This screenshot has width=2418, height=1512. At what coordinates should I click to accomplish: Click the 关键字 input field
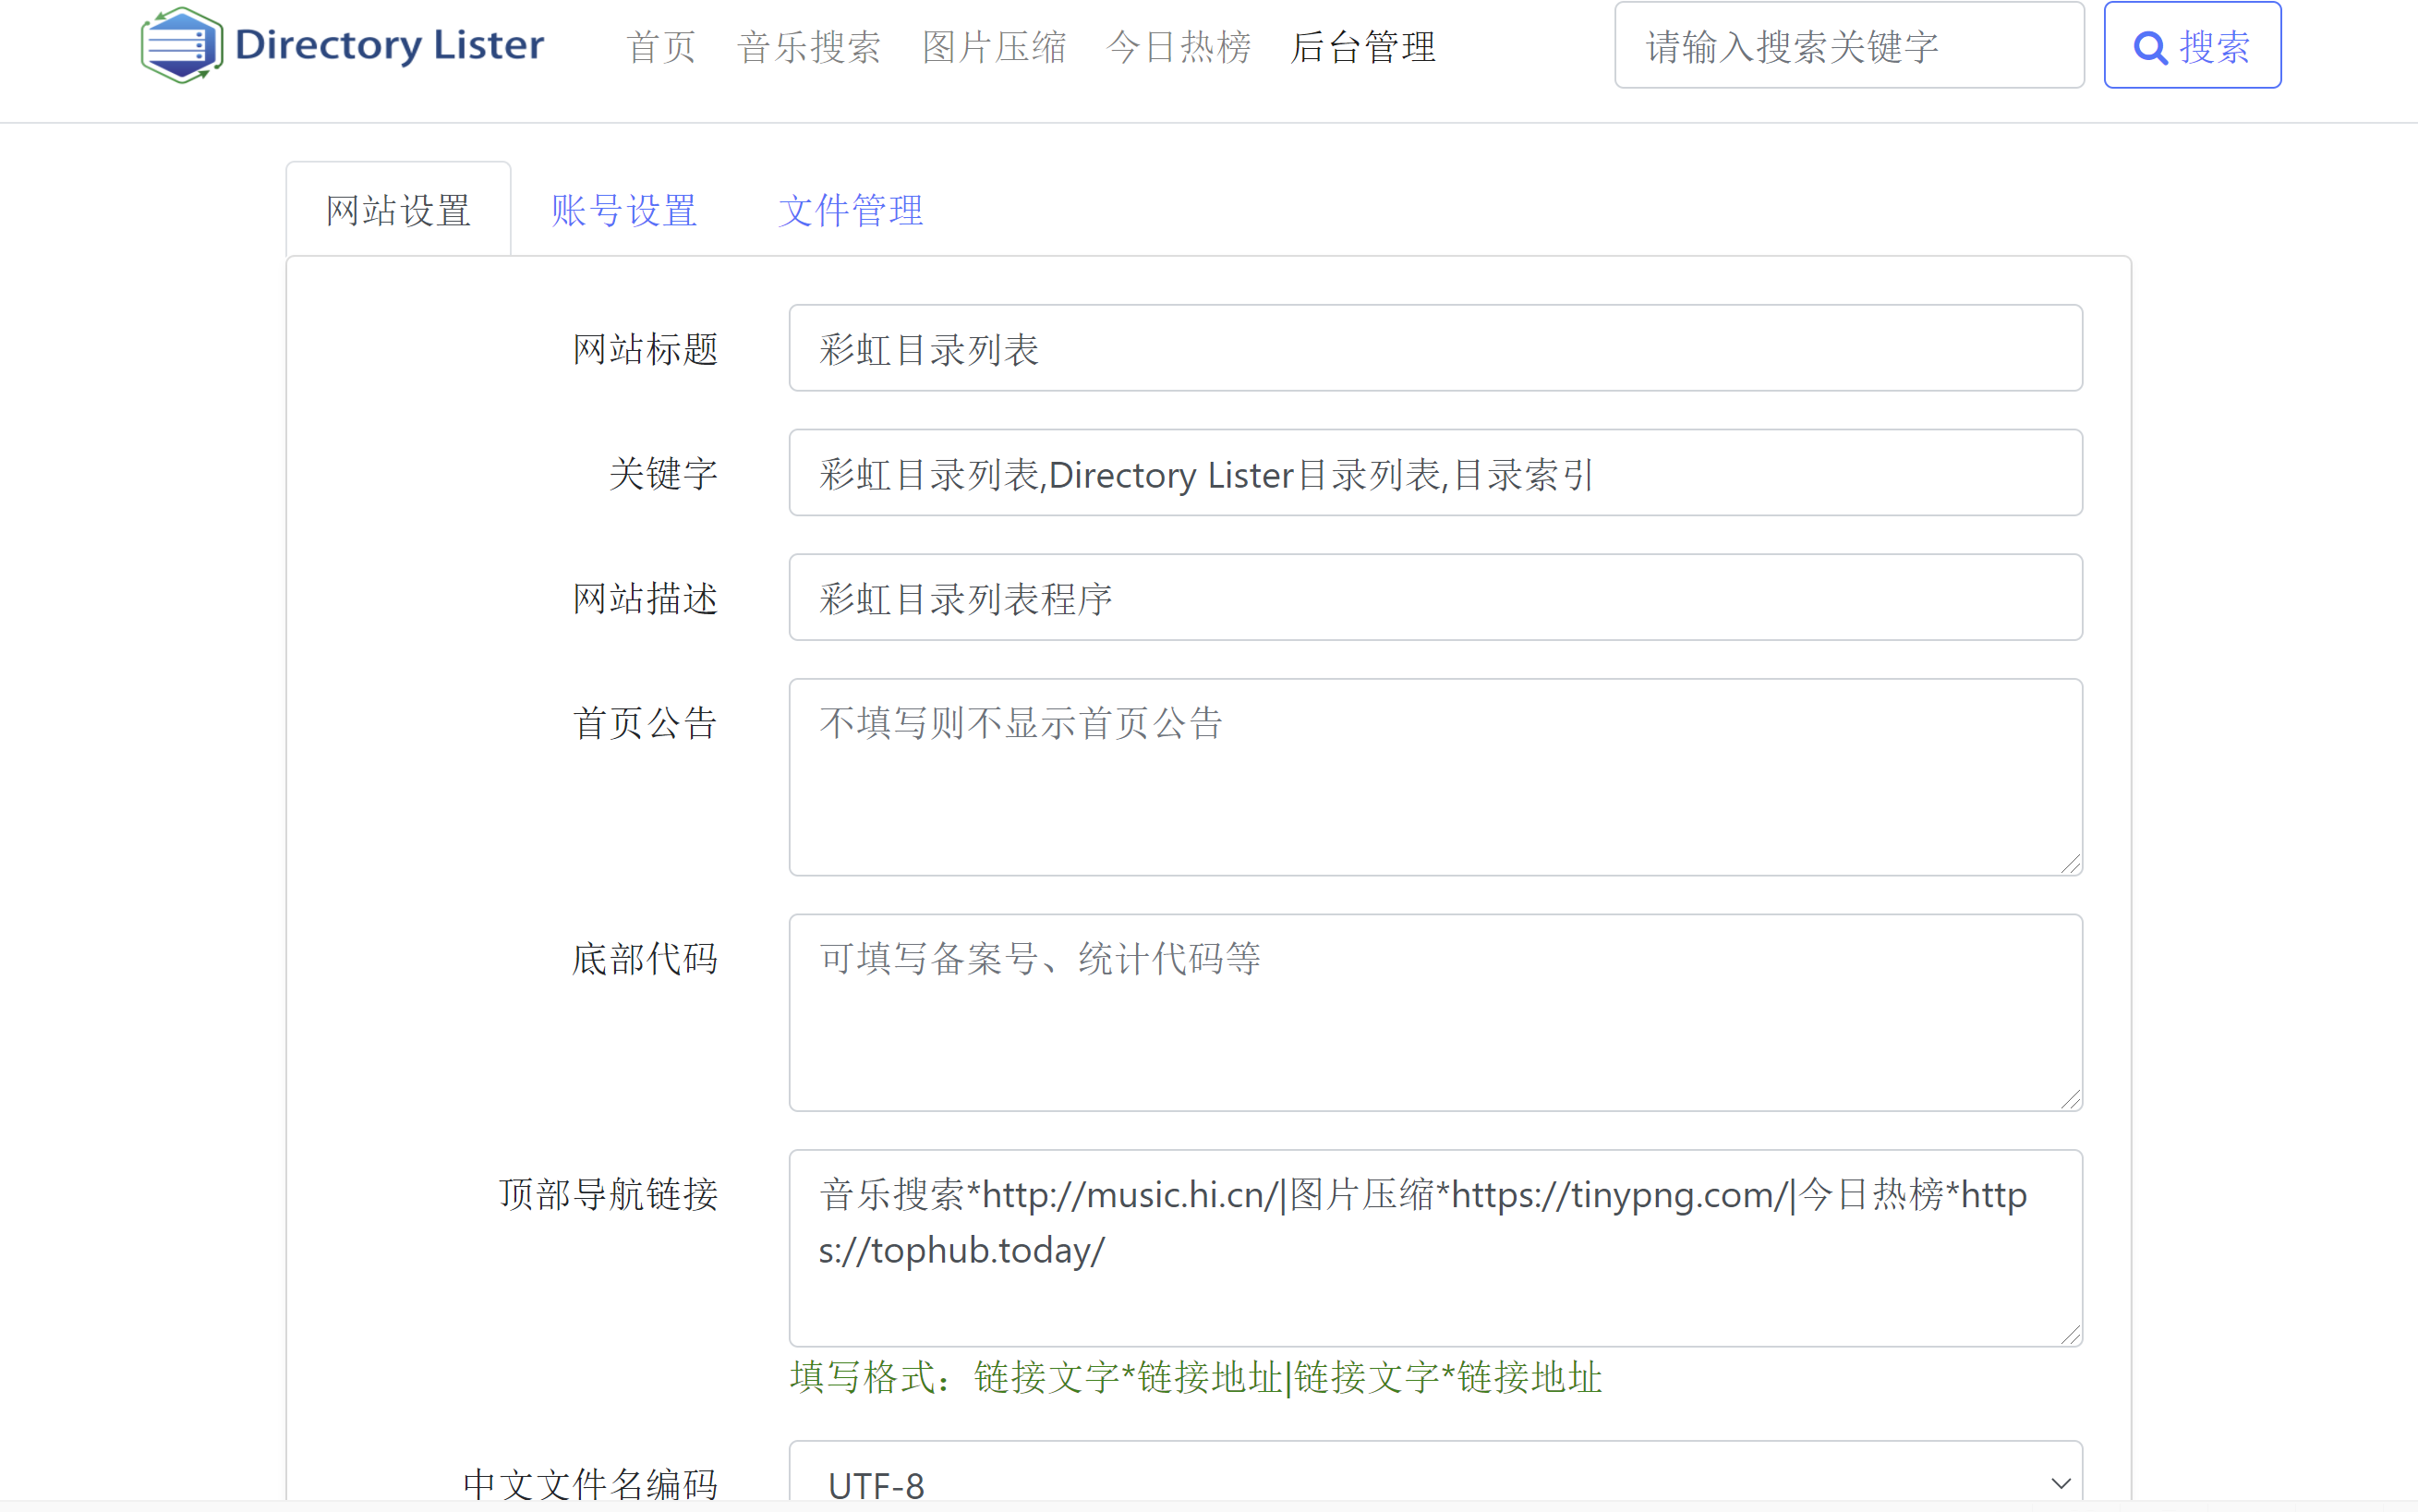(x=1435, y=474)
